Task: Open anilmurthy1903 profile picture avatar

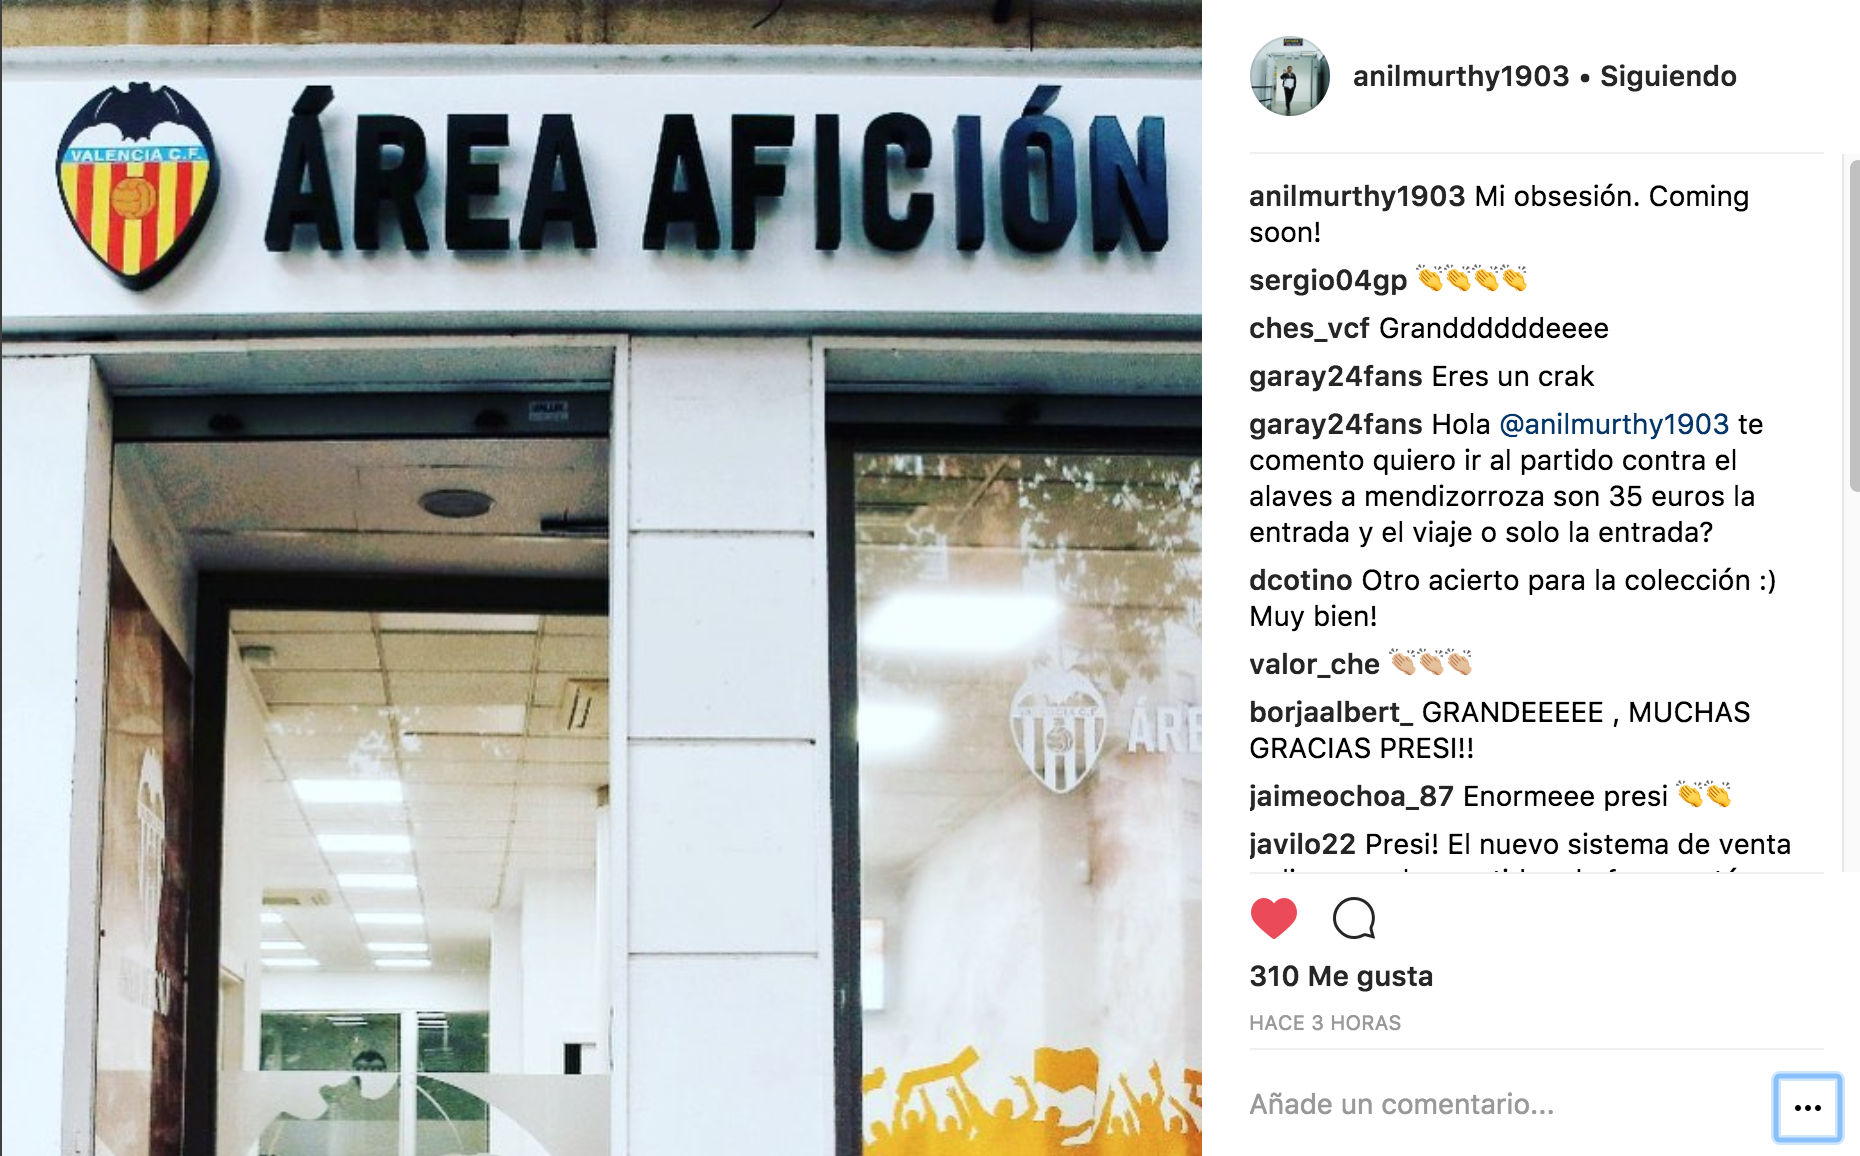Action: pyautogui.click(x=1290, y=76)
